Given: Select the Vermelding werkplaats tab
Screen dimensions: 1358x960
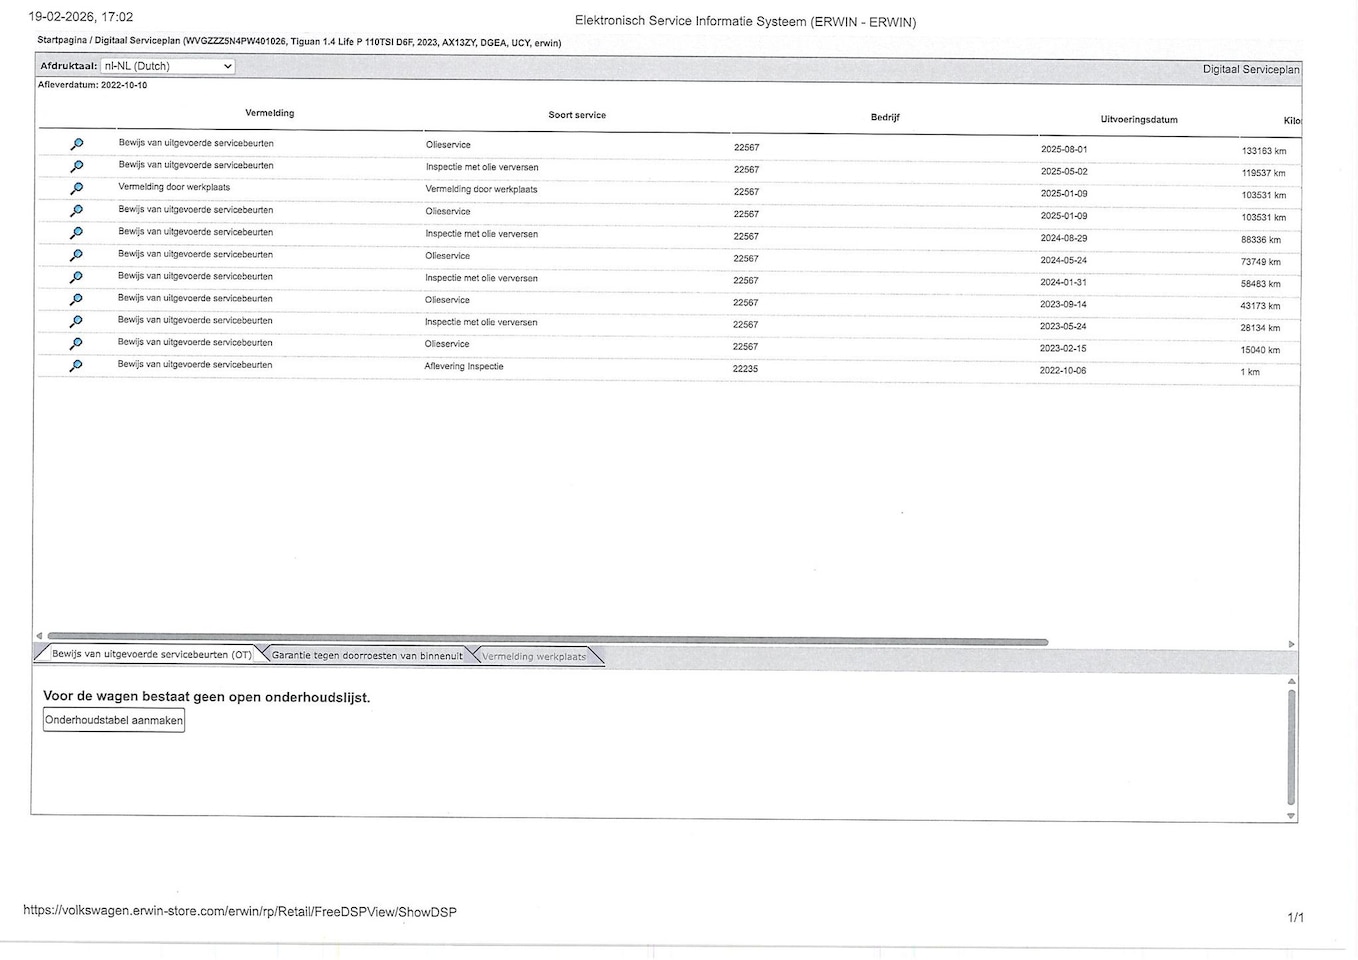Looking at the screenshot, I should [534, 657].
